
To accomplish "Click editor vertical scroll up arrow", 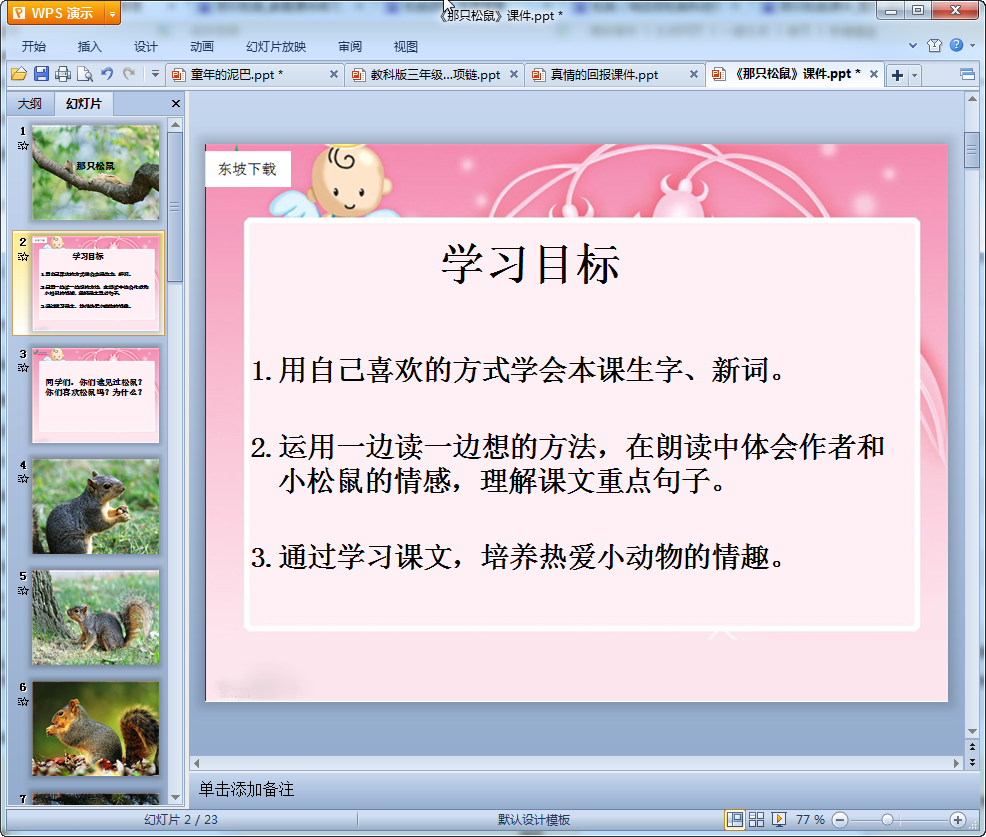I will [972, 99].
